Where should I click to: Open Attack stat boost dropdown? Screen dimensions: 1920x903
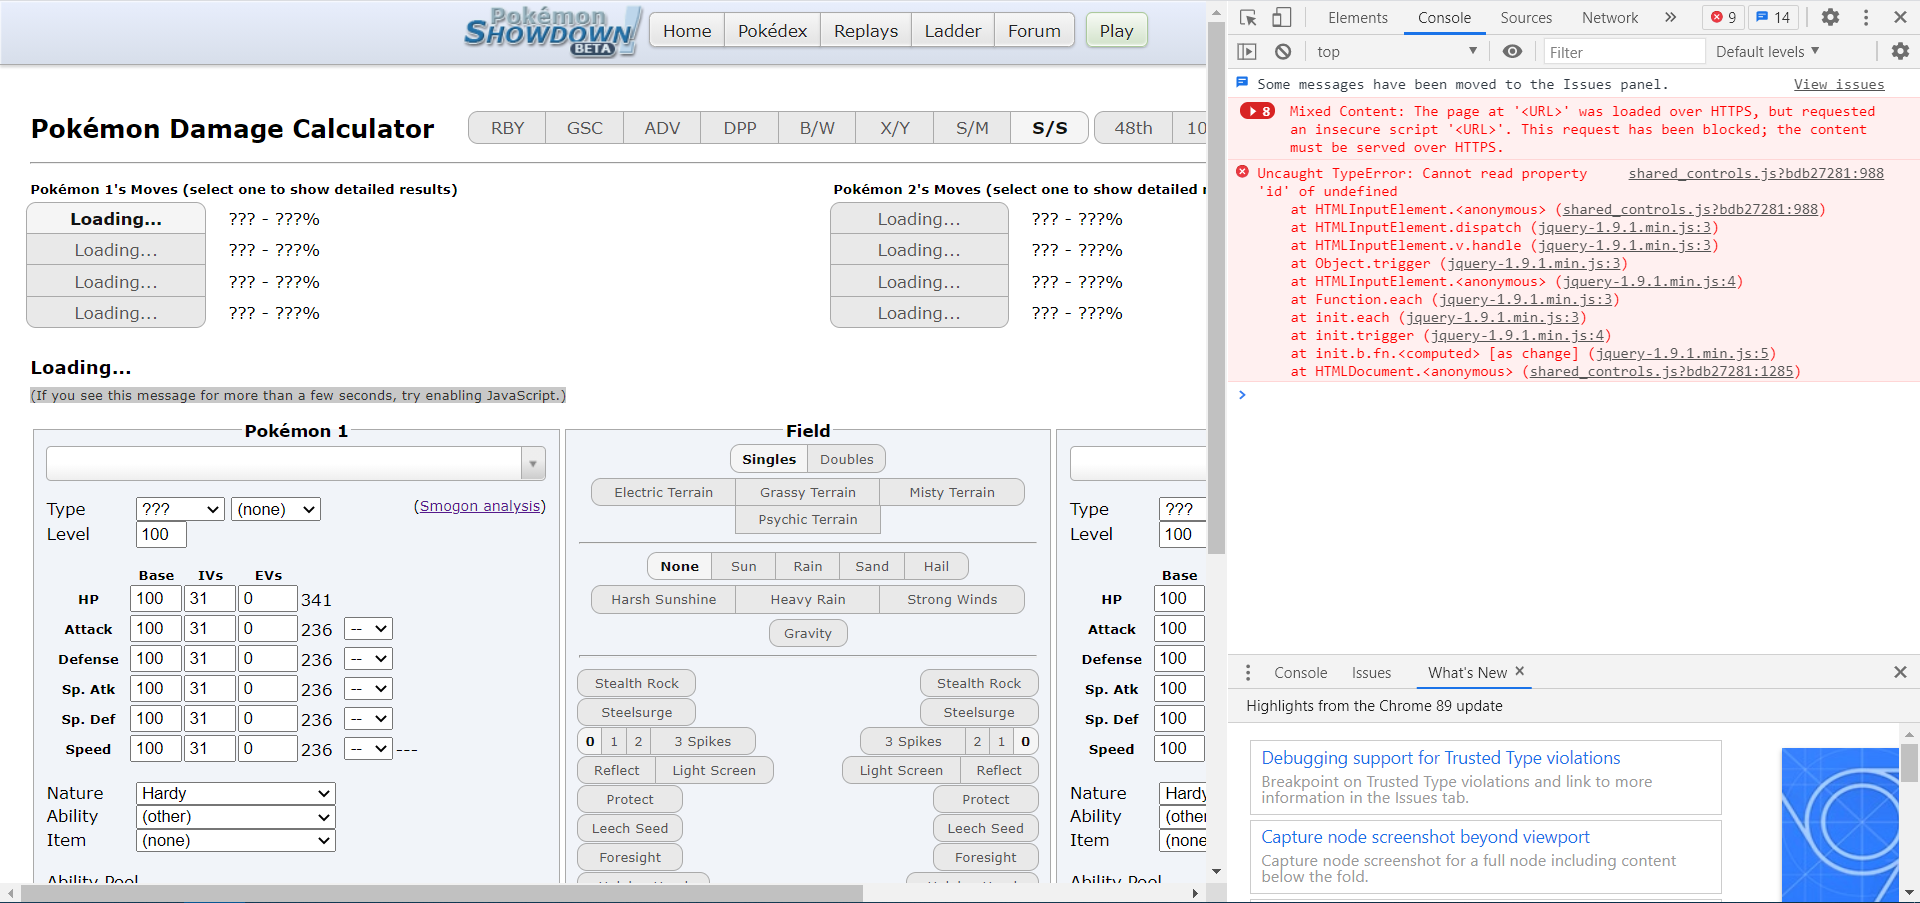pos(368,629)
